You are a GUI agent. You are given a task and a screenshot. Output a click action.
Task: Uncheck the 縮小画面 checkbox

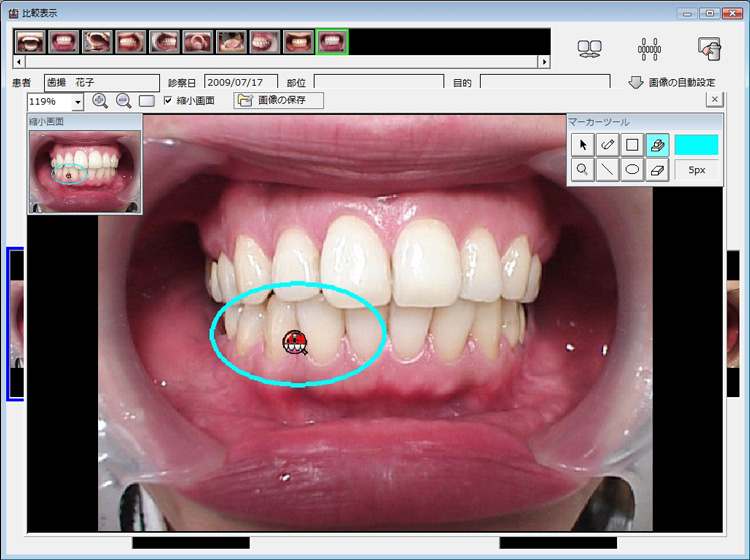pos(168,100)
